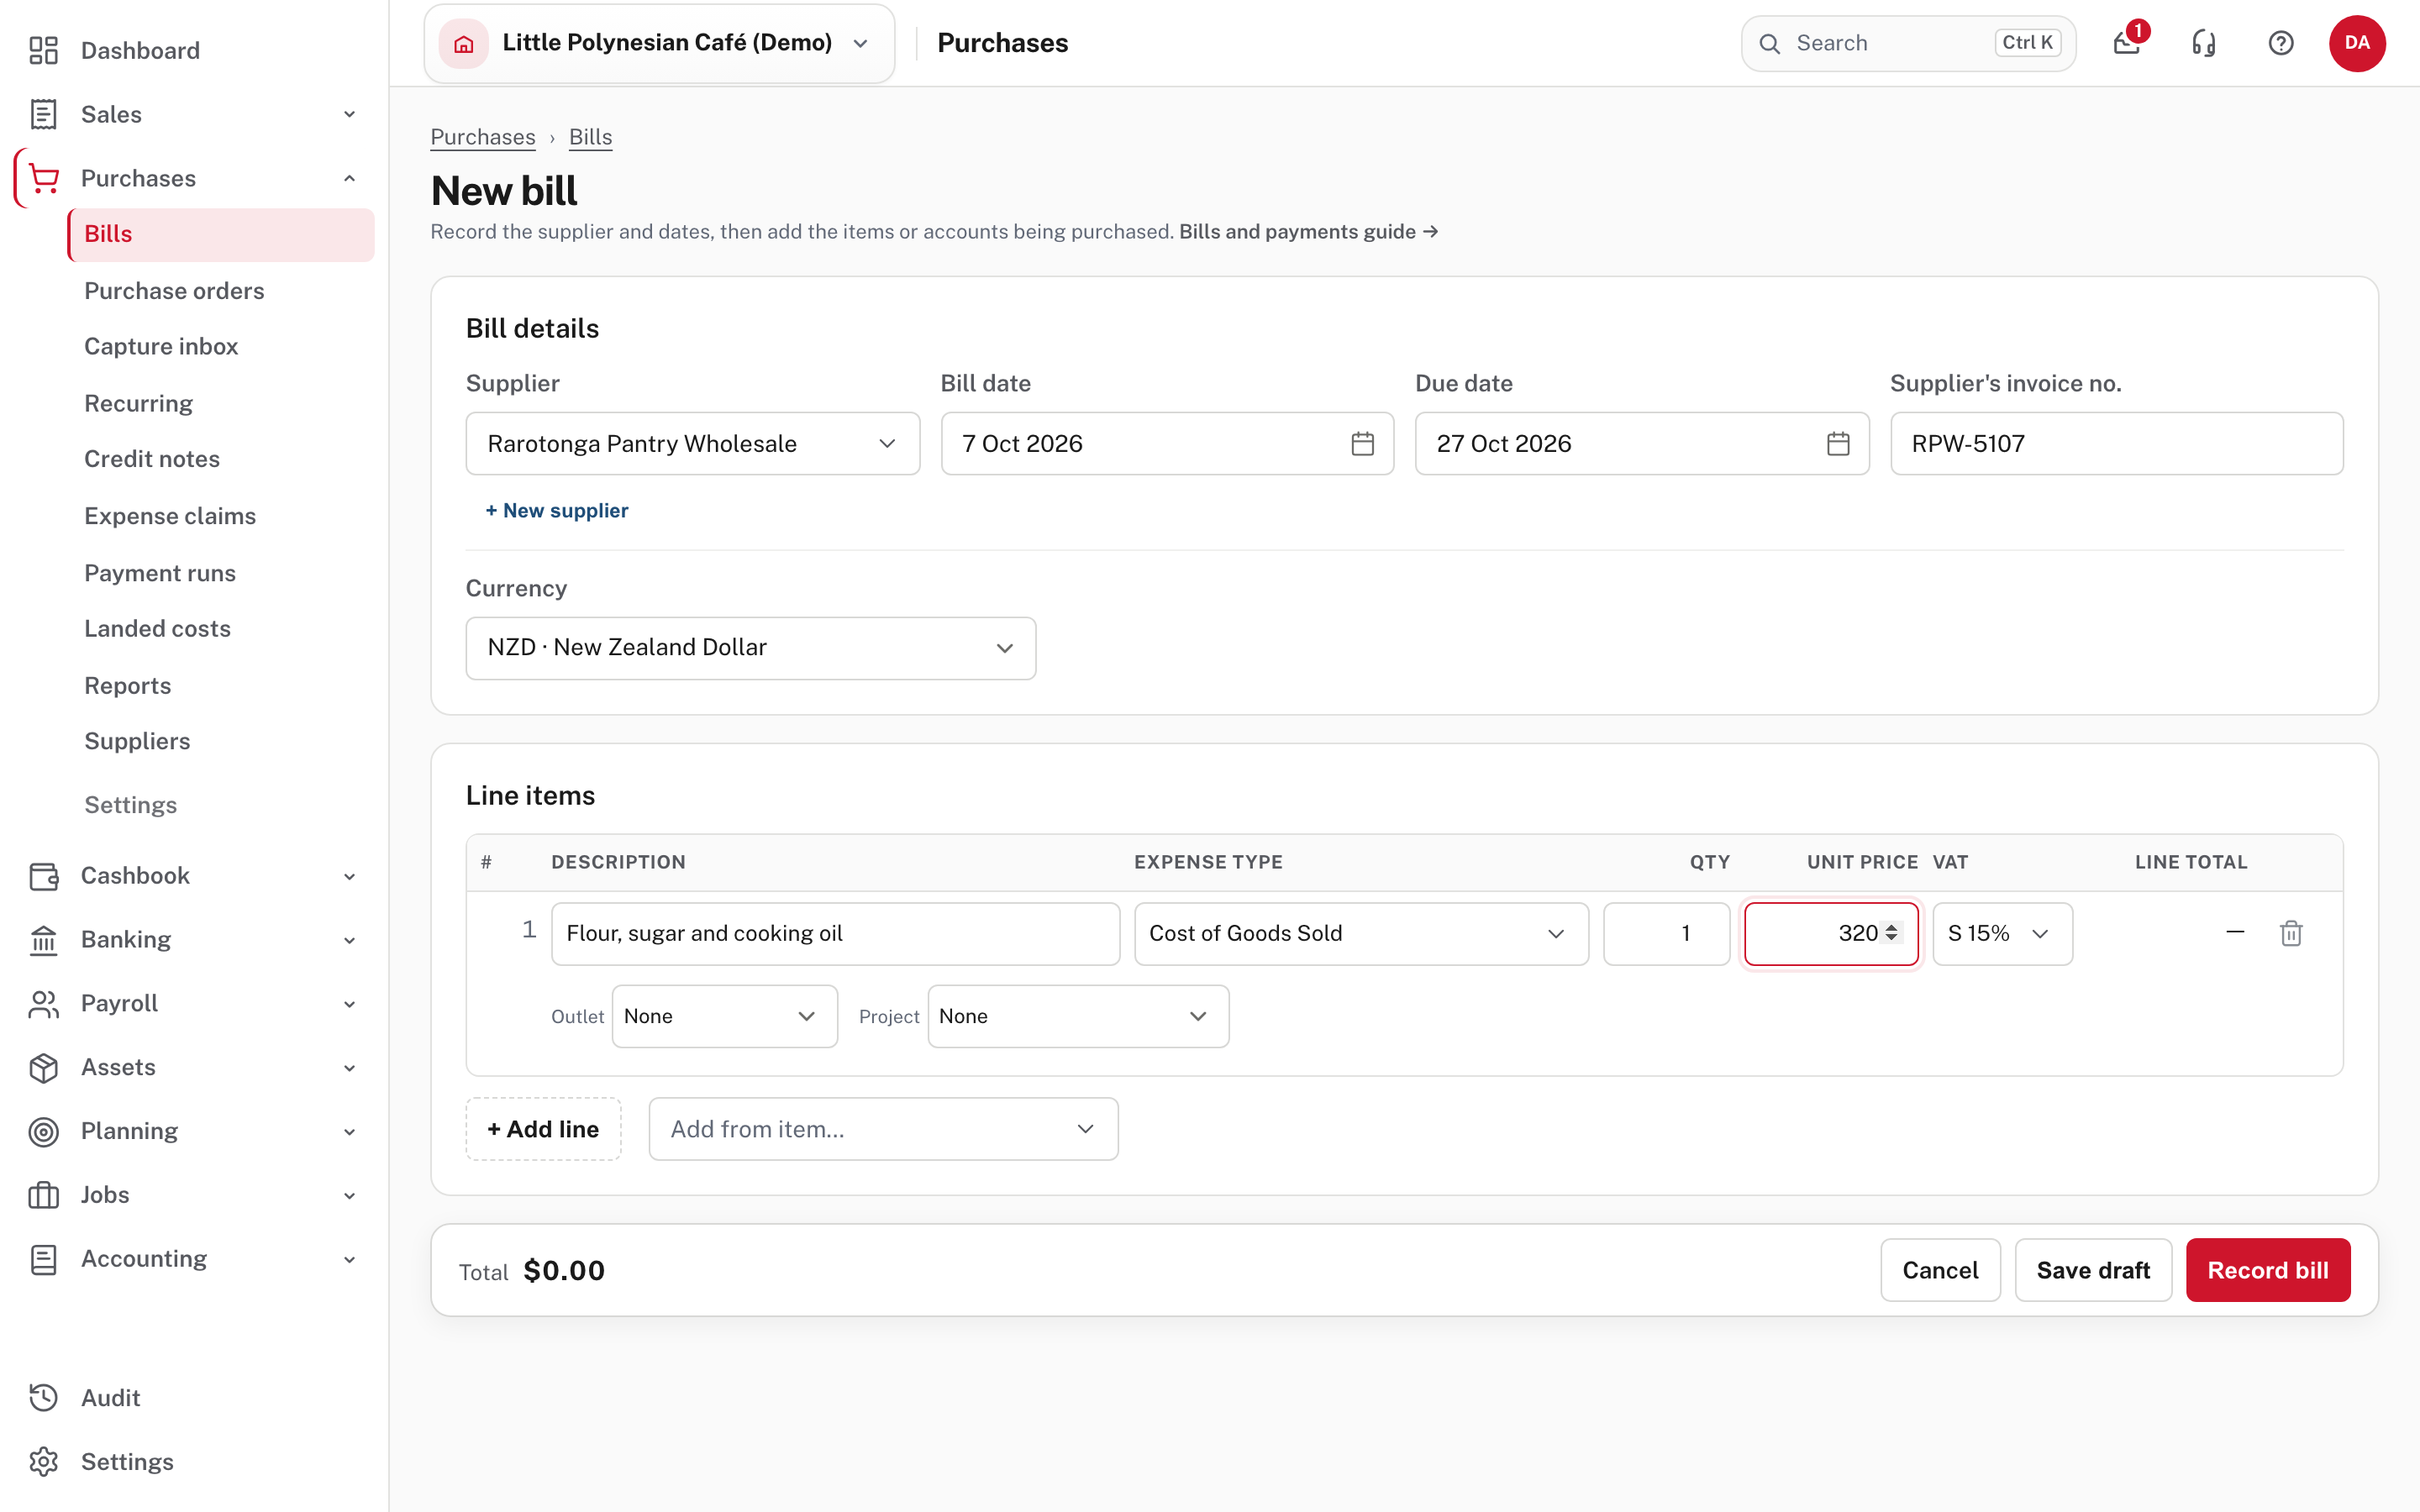
Task: Open the Currency dropdown
Action: [750, 648]
